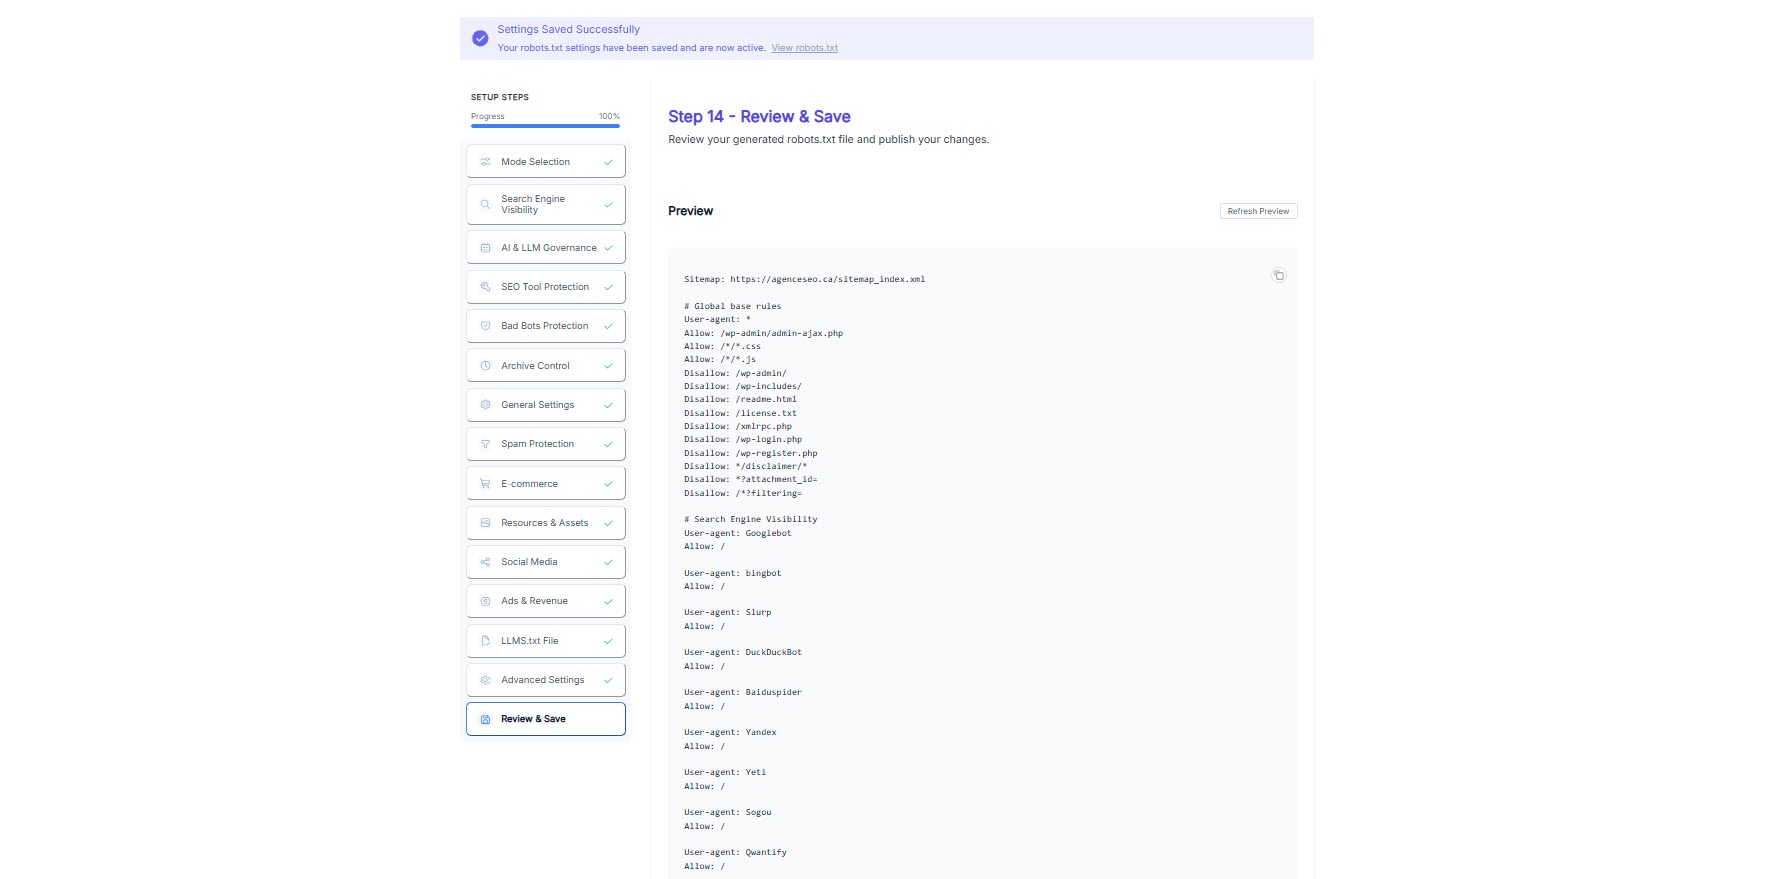Open the Resources & Assets step

[545, 523]
